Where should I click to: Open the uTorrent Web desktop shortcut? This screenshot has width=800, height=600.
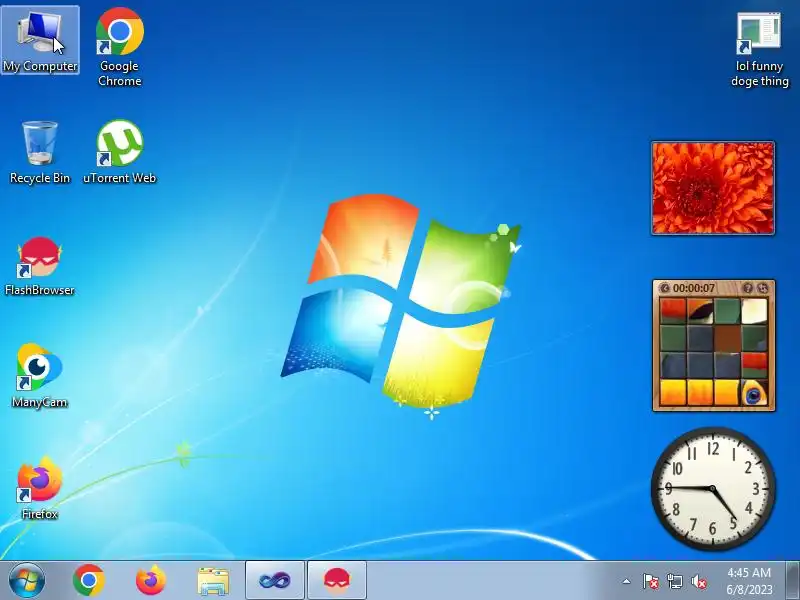coord(119,152)
